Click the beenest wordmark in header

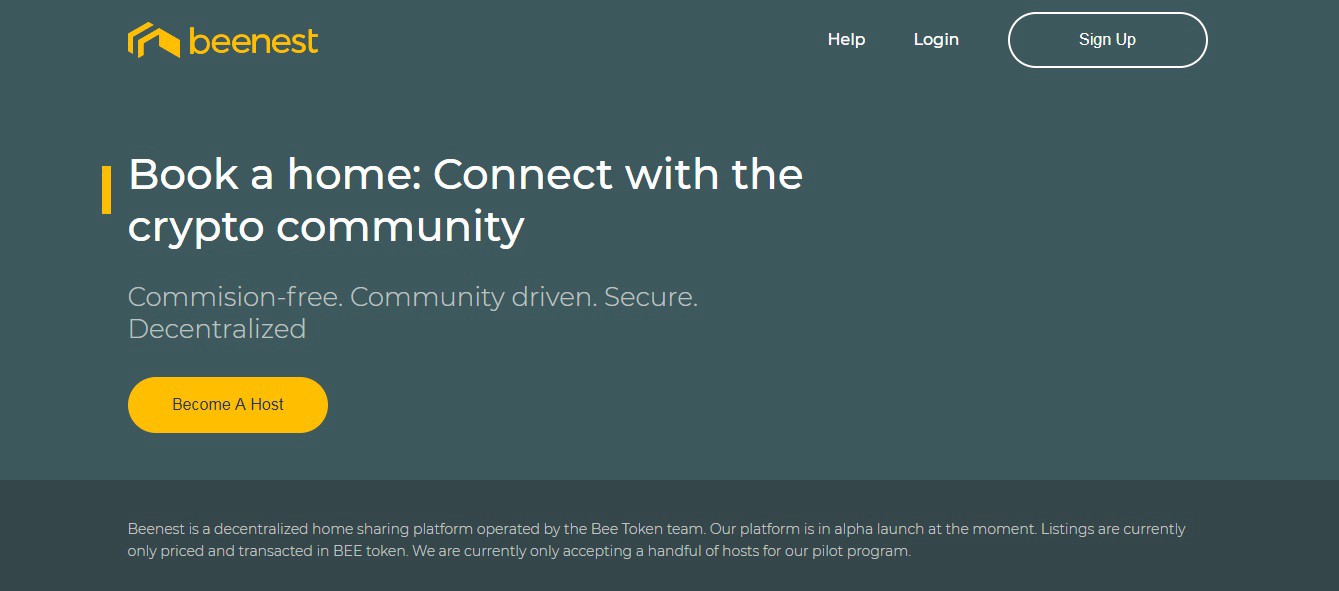click(x=253, y=41)
